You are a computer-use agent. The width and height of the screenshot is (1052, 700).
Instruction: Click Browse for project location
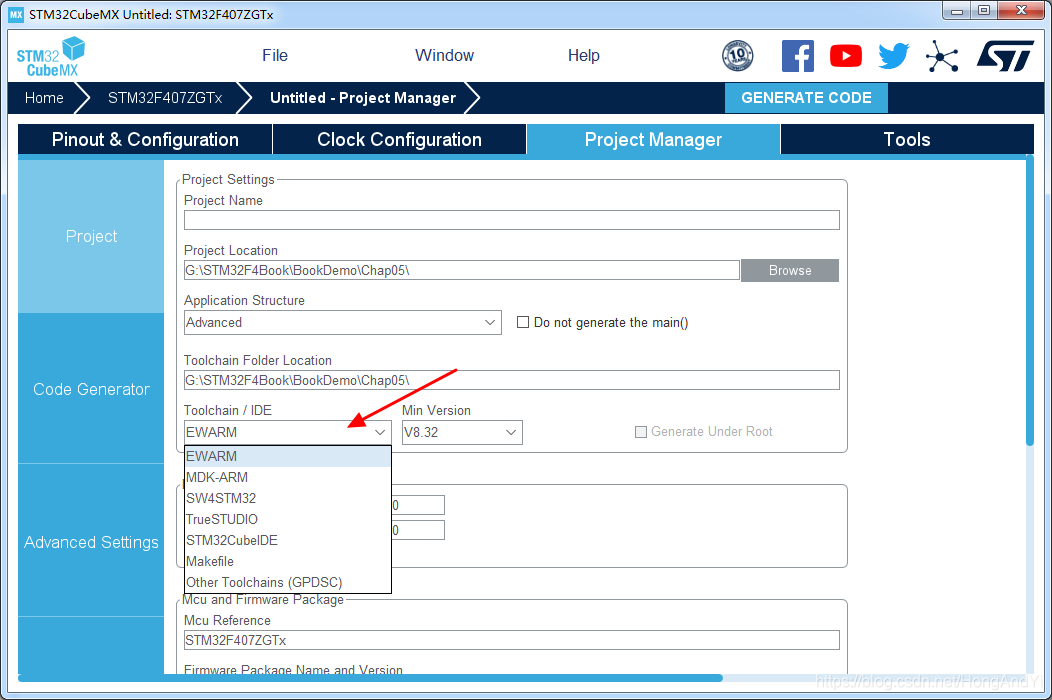click(790, 270)
